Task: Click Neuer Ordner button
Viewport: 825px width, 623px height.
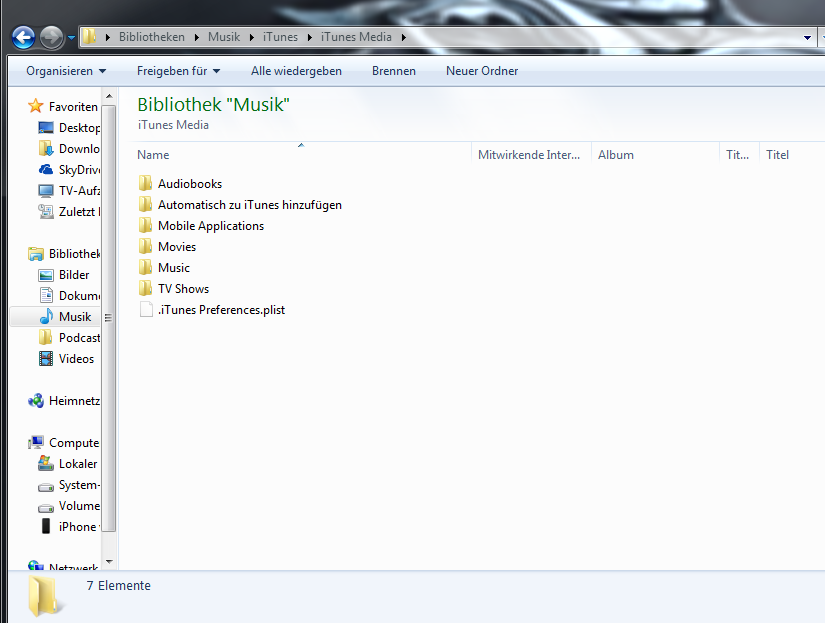Action: (482, 71)
